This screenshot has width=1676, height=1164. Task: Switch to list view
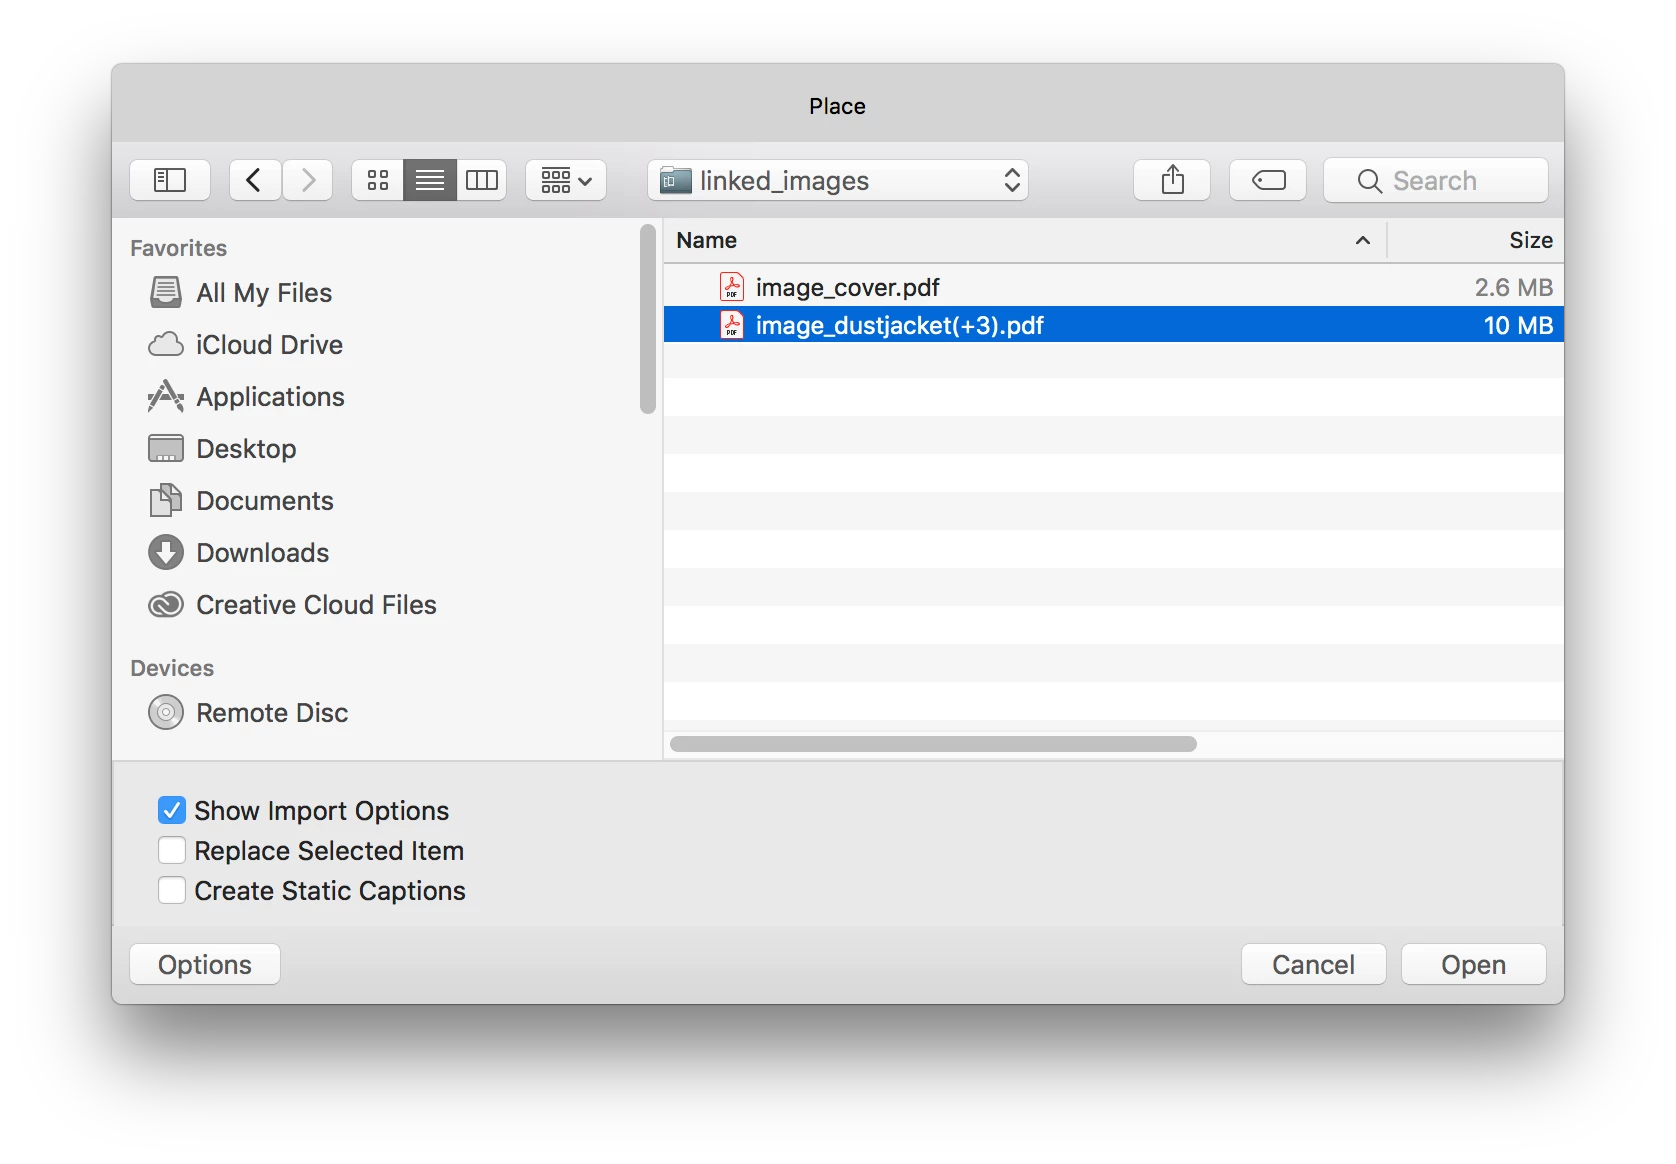click(430, 180)
